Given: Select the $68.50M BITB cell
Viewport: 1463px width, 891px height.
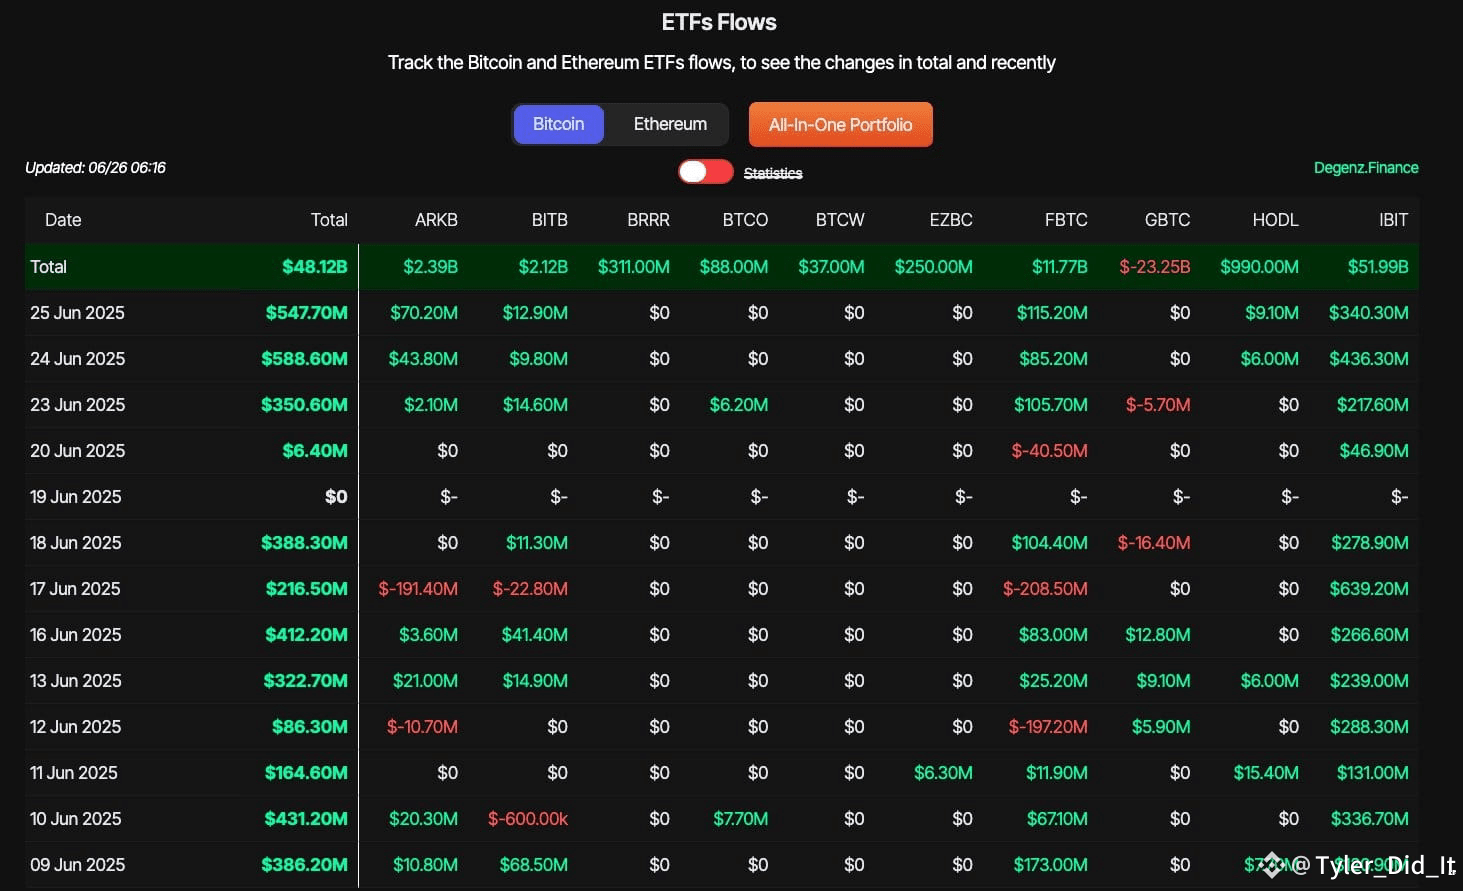Looking at the screenshot, I should (x=534, y=865).
